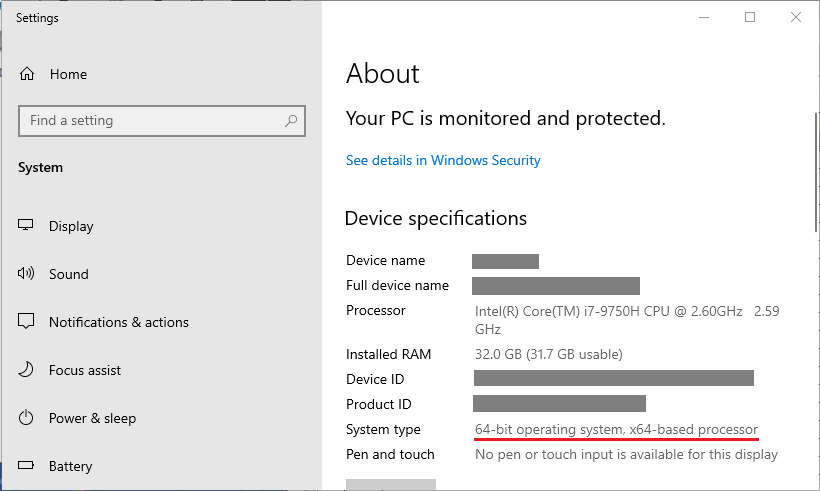Click the magnifier icon in search box

[291, 121]
